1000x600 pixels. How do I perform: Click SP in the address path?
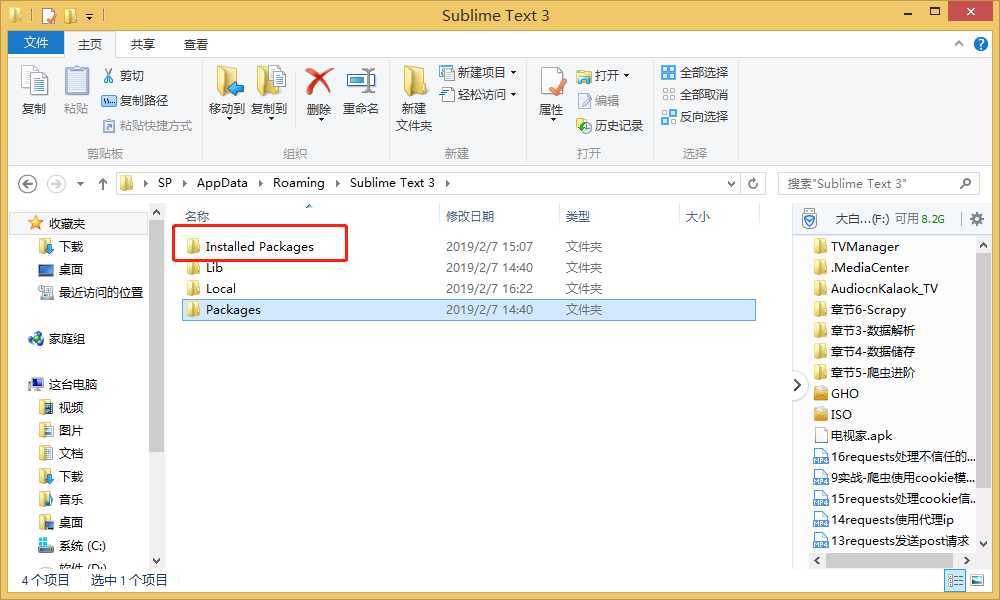click(165, 183)
